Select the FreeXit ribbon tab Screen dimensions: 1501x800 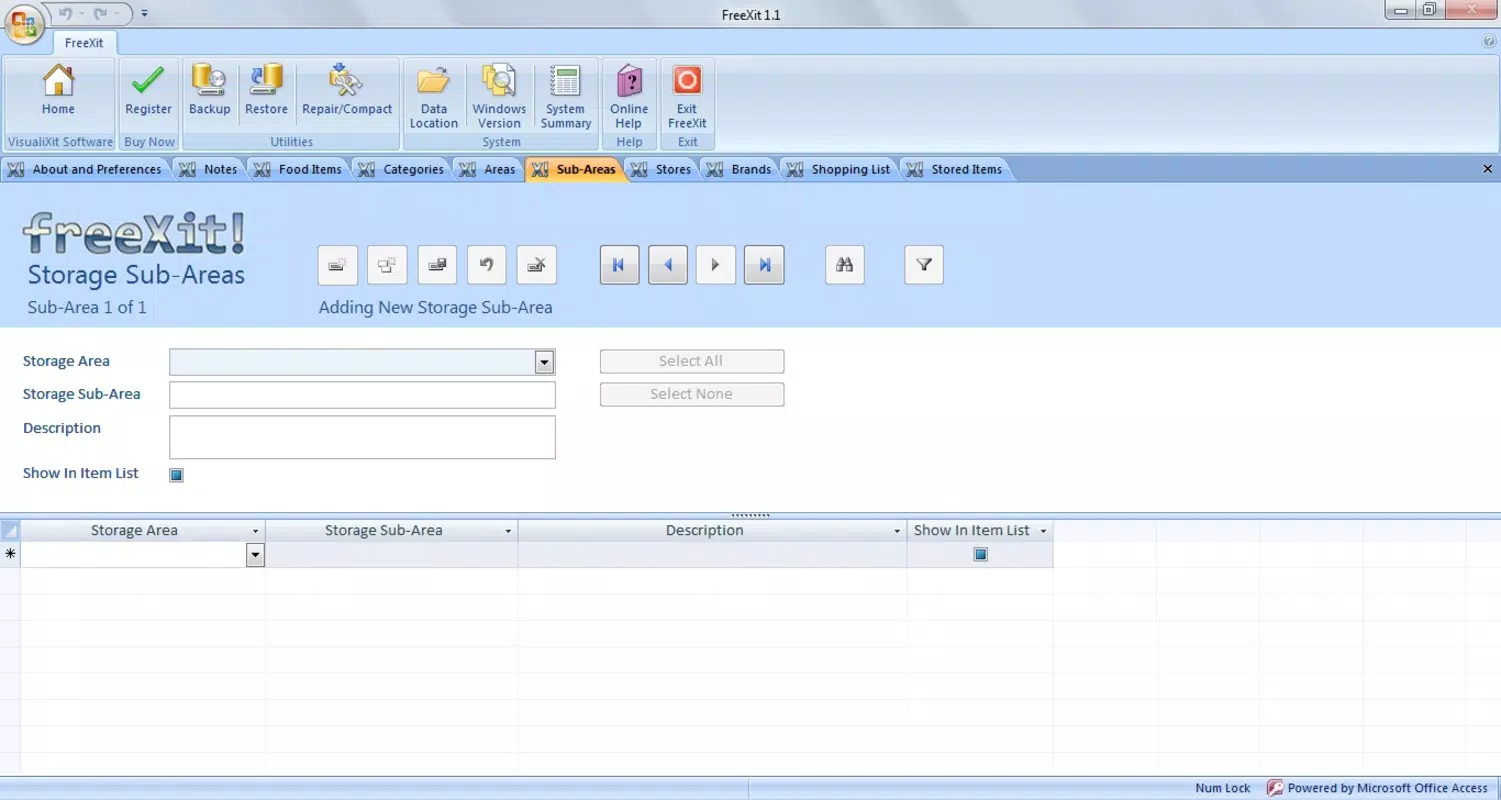coord(84,43)
